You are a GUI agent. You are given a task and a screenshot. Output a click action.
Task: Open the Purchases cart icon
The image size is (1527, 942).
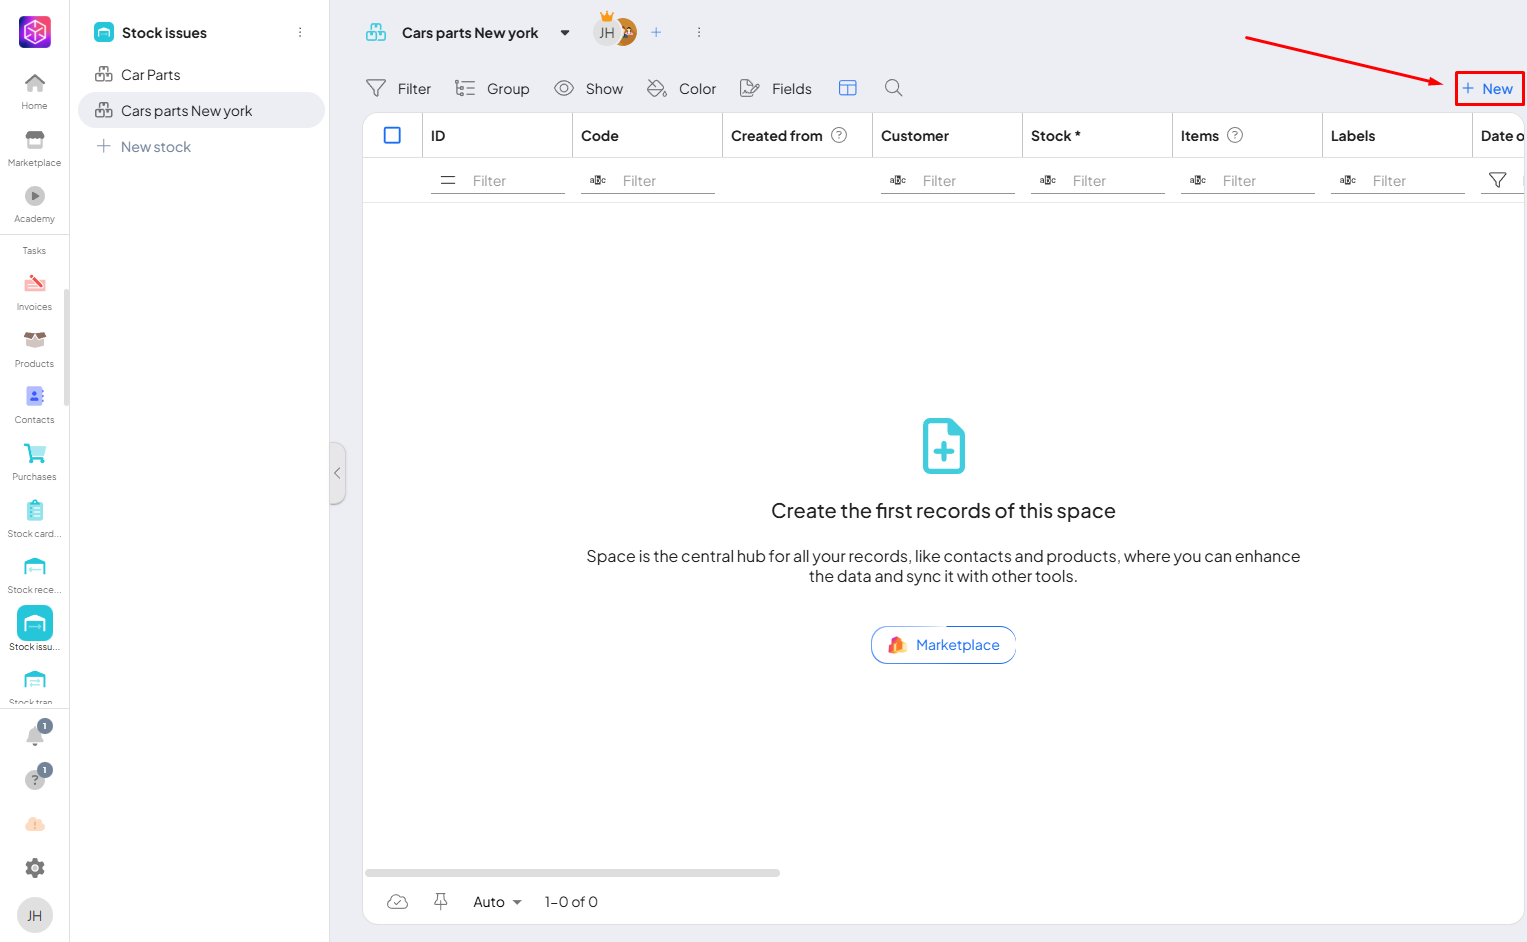tap(35, 461)
